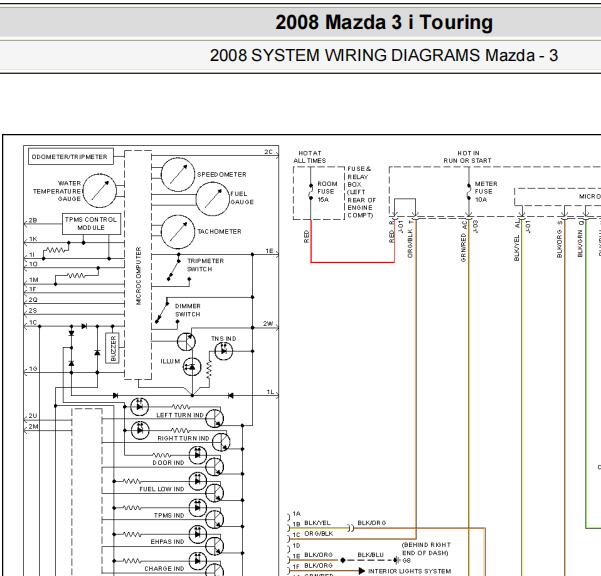Click the DOOR IND label
Screen dimensions: 601x576
click(x=168, y=463)
